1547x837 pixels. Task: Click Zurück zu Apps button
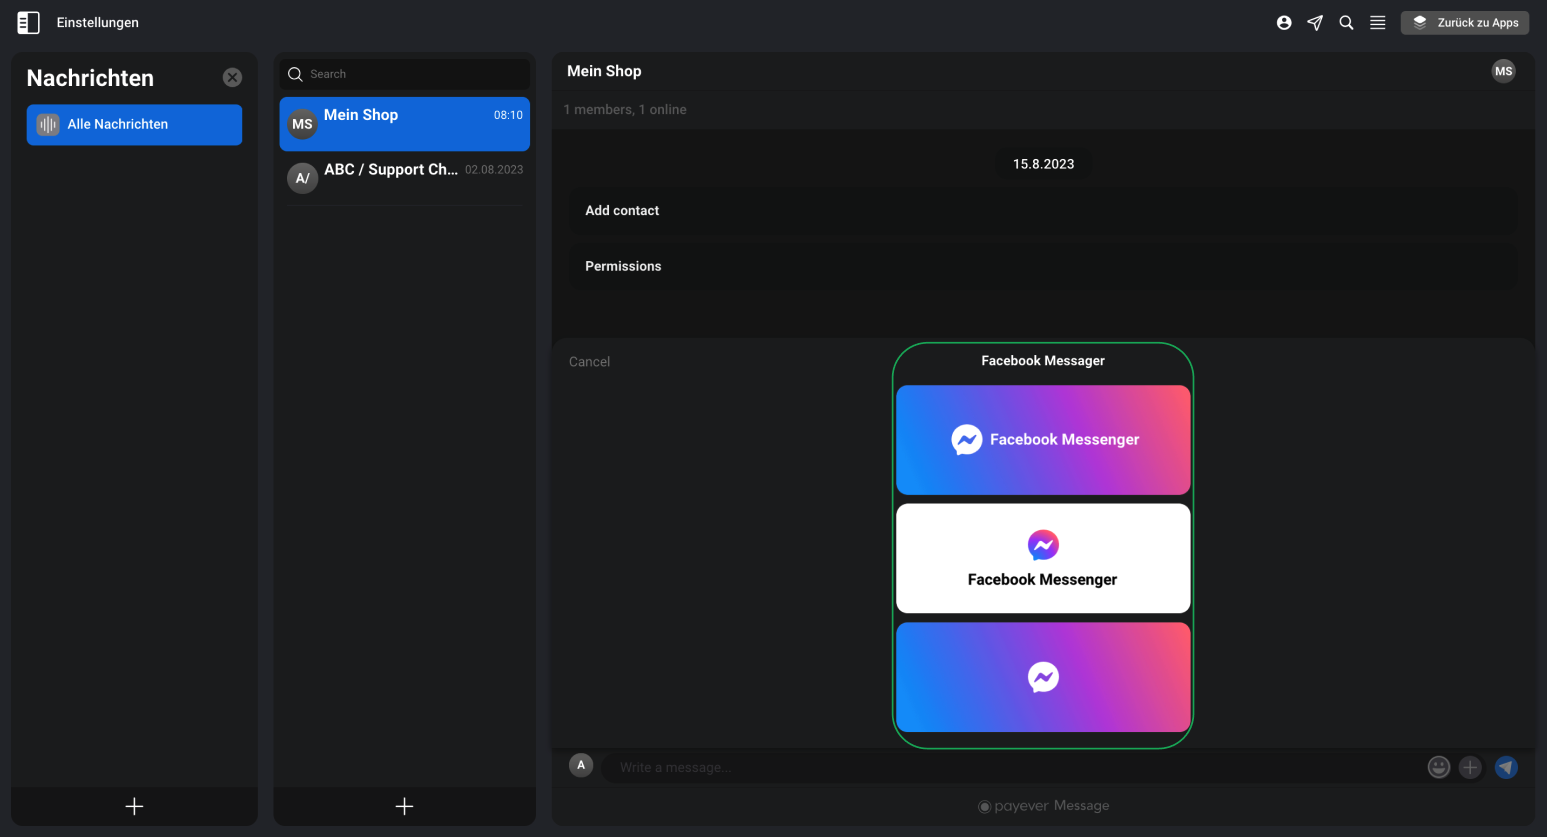point(1465,22)
